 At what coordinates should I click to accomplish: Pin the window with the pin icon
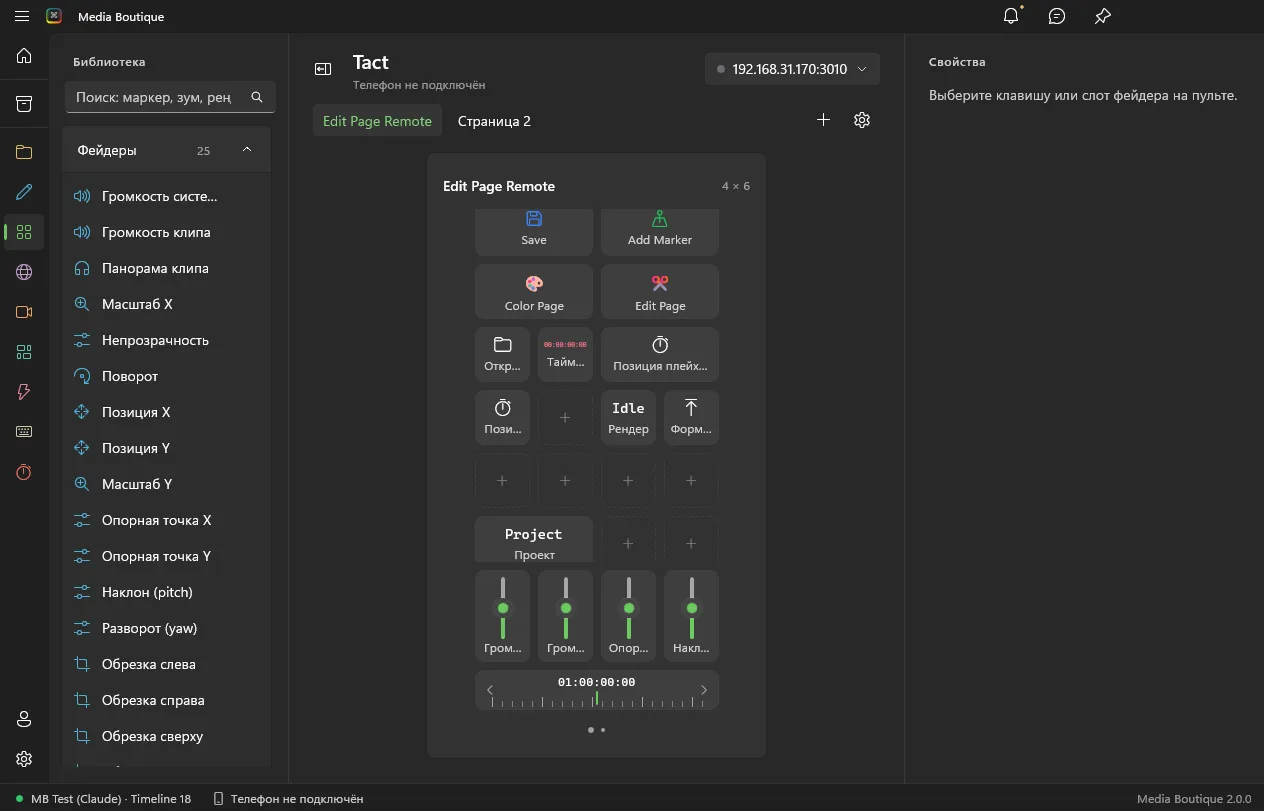(x=1102, y=16)
